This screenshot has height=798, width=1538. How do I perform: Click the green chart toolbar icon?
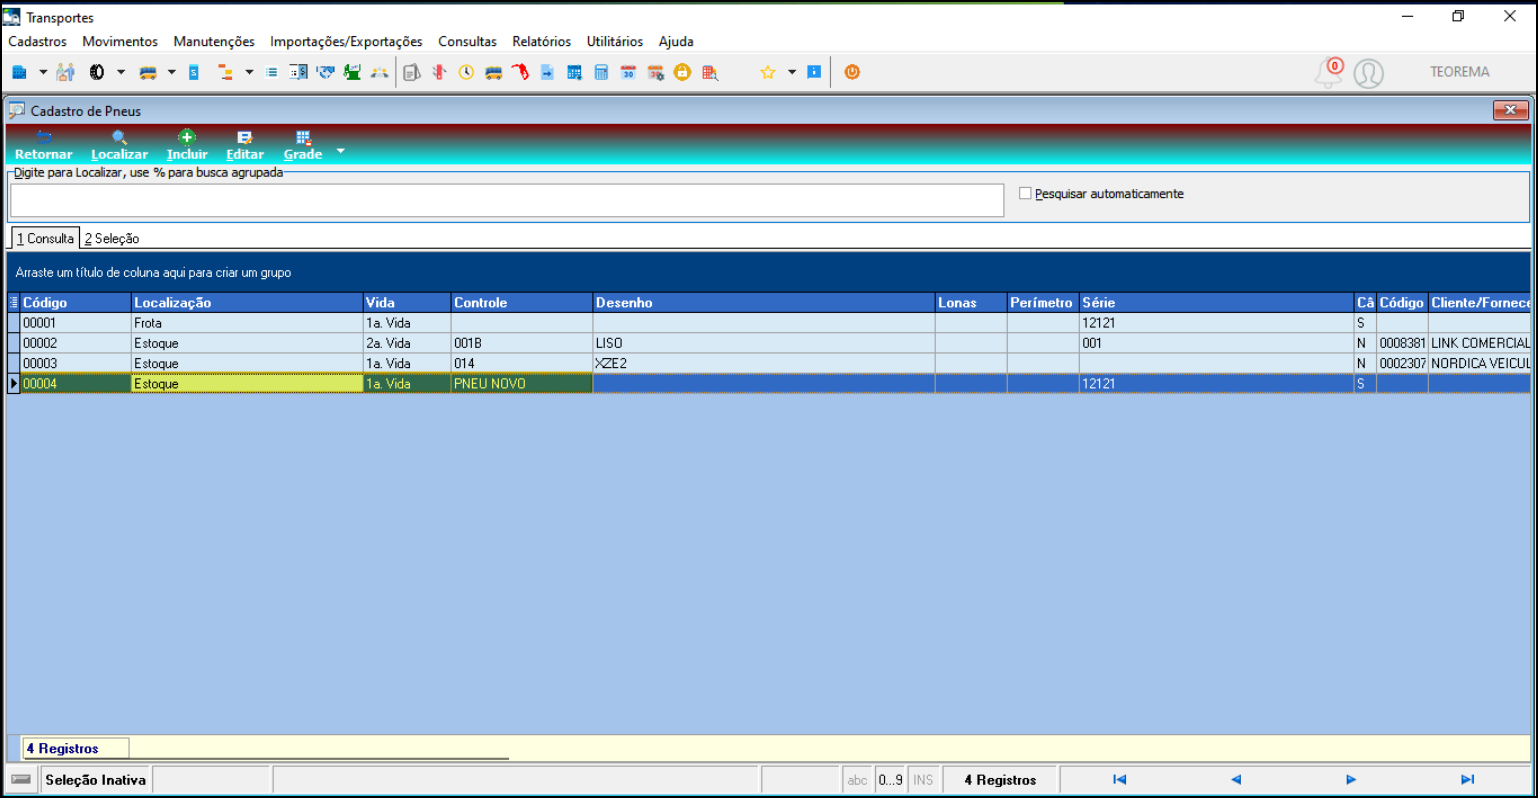(352, 72)
